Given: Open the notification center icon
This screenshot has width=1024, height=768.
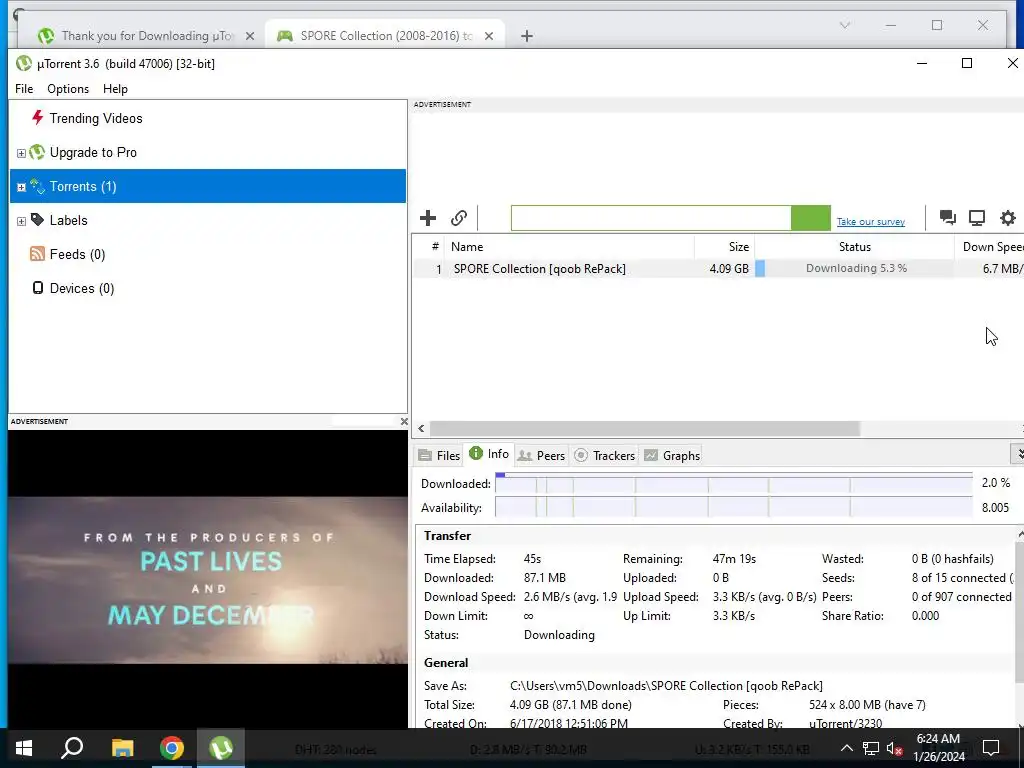Looking at the screenshot, I should tap(991, 748).
